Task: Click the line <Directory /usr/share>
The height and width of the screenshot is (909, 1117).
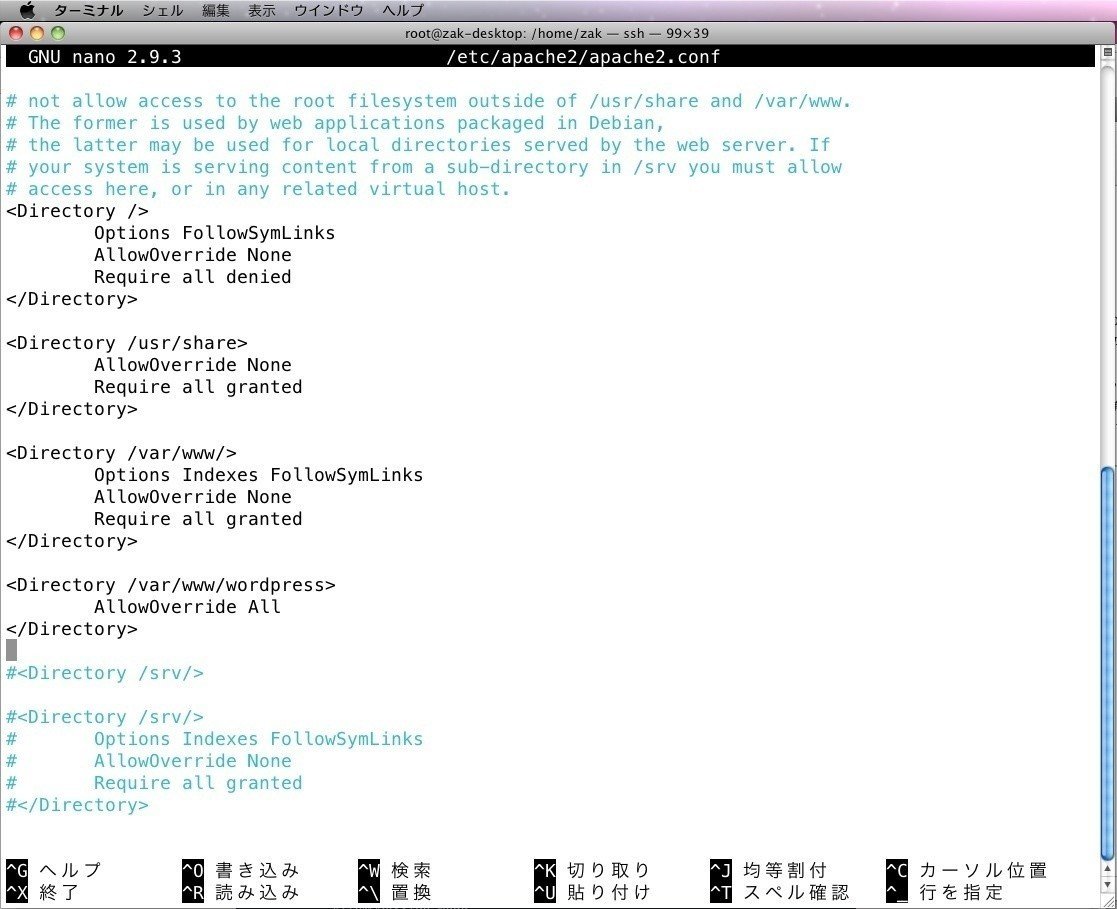Action: (x=127, y=343)
